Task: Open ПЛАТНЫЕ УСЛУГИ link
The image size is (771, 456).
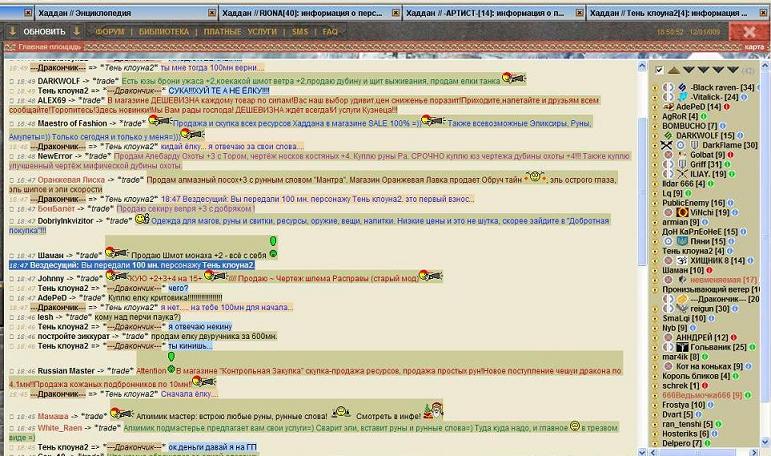Action: click(240, 31)
